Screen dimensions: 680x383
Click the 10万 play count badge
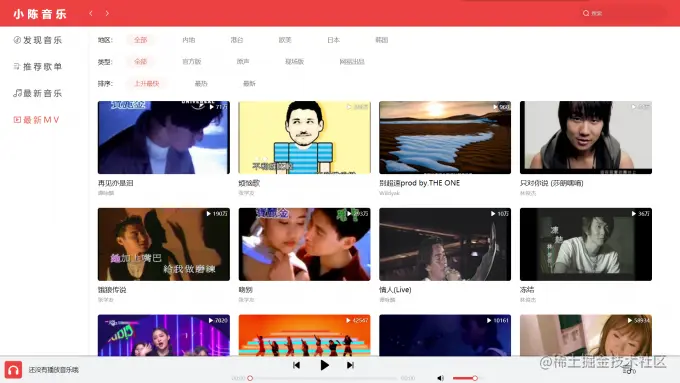pos(500,213)
